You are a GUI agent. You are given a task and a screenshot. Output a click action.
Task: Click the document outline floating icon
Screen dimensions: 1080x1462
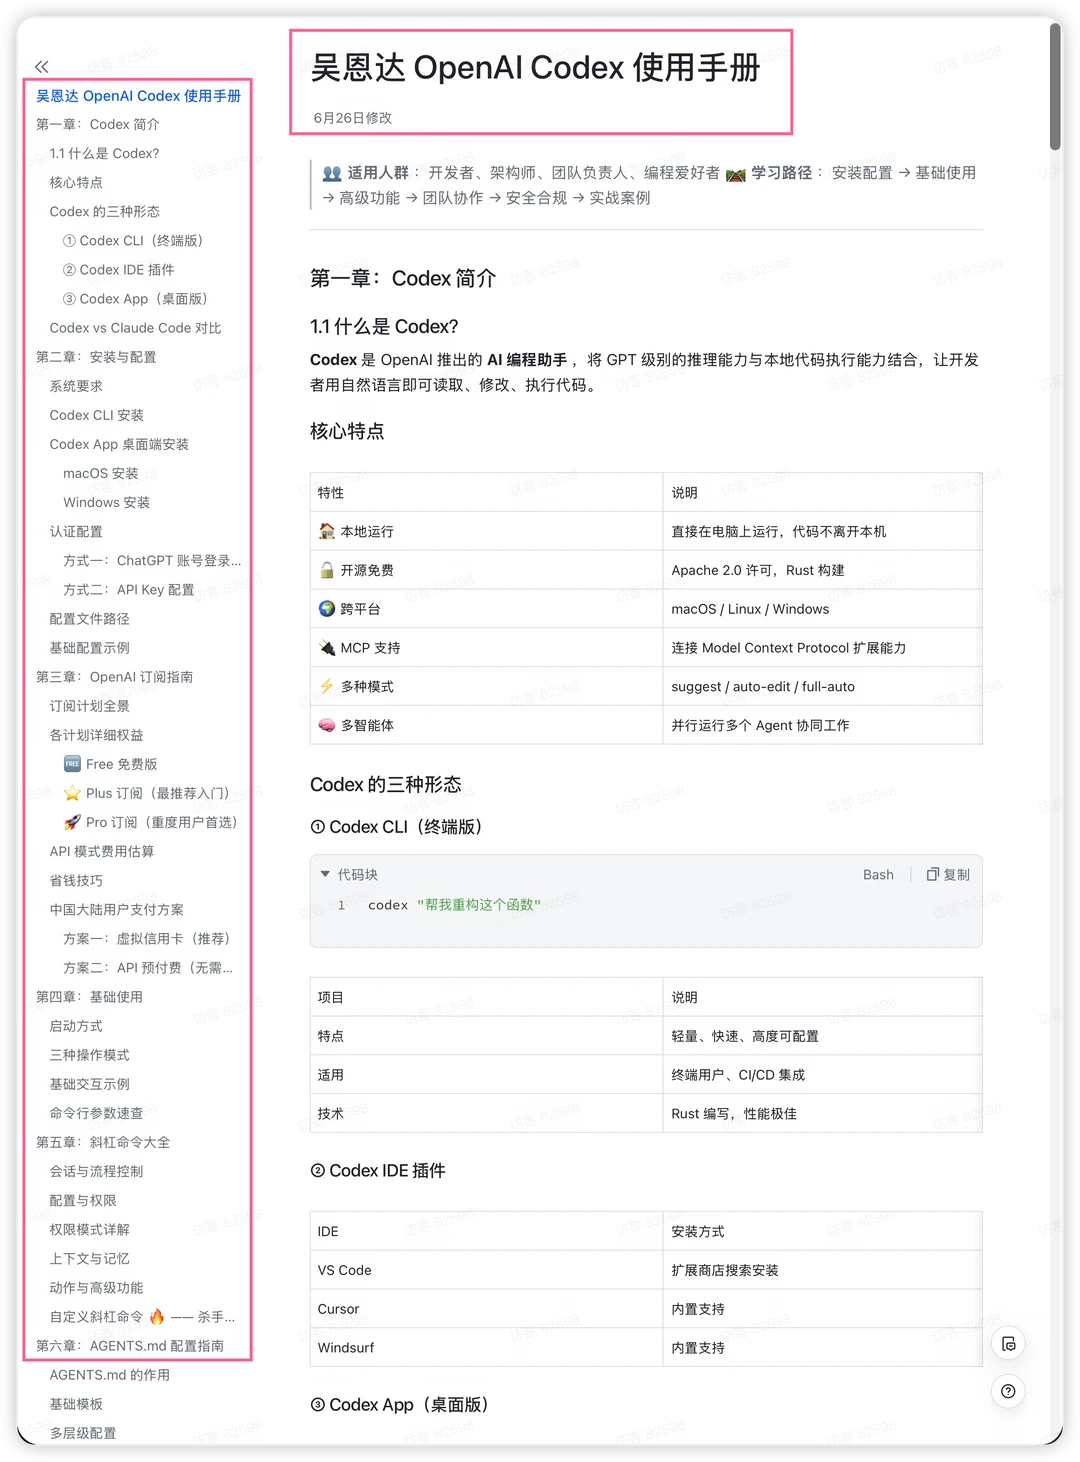[x=1008, y=1344]
